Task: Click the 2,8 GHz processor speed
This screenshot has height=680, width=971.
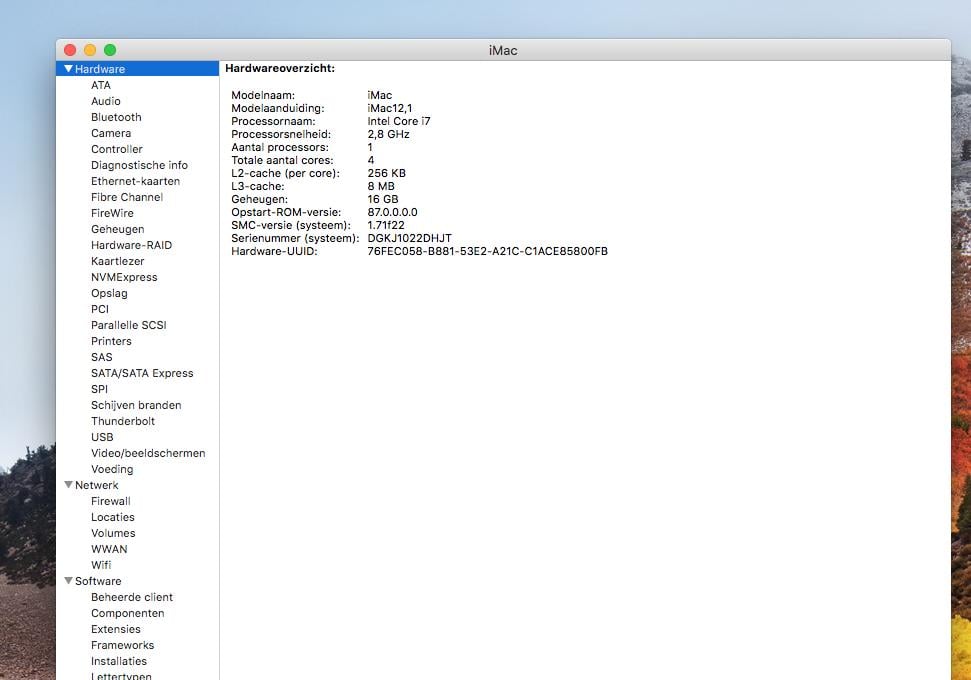Action: click(388, 134)
